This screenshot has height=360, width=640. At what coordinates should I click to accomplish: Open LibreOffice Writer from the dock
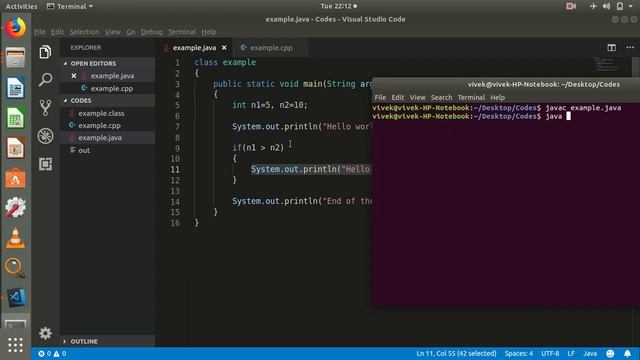pos(15,88)
